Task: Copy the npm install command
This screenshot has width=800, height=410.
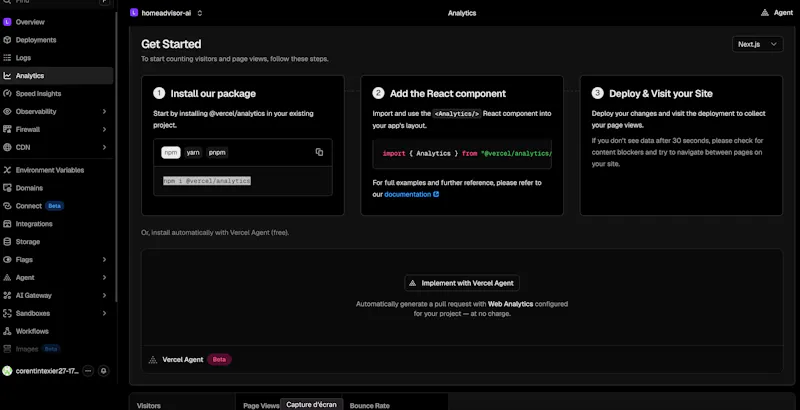Action: (319, 152)
